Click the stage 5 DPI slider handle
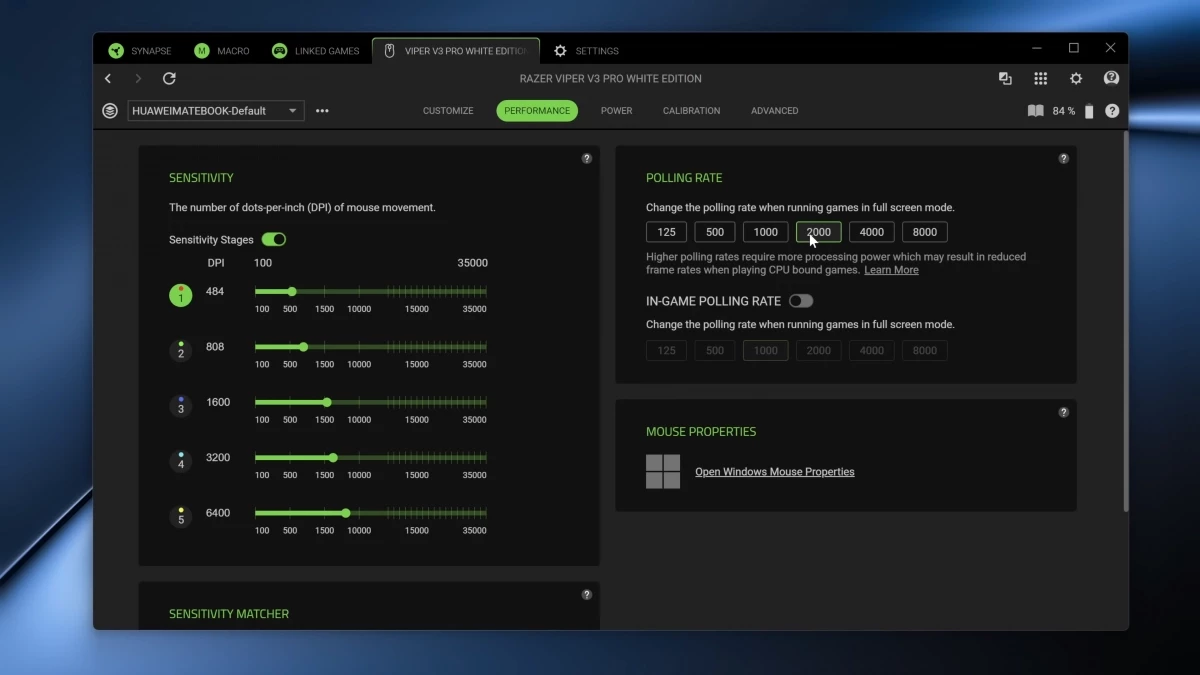Viewport: 1200px width, 675px height. [346, 513]
